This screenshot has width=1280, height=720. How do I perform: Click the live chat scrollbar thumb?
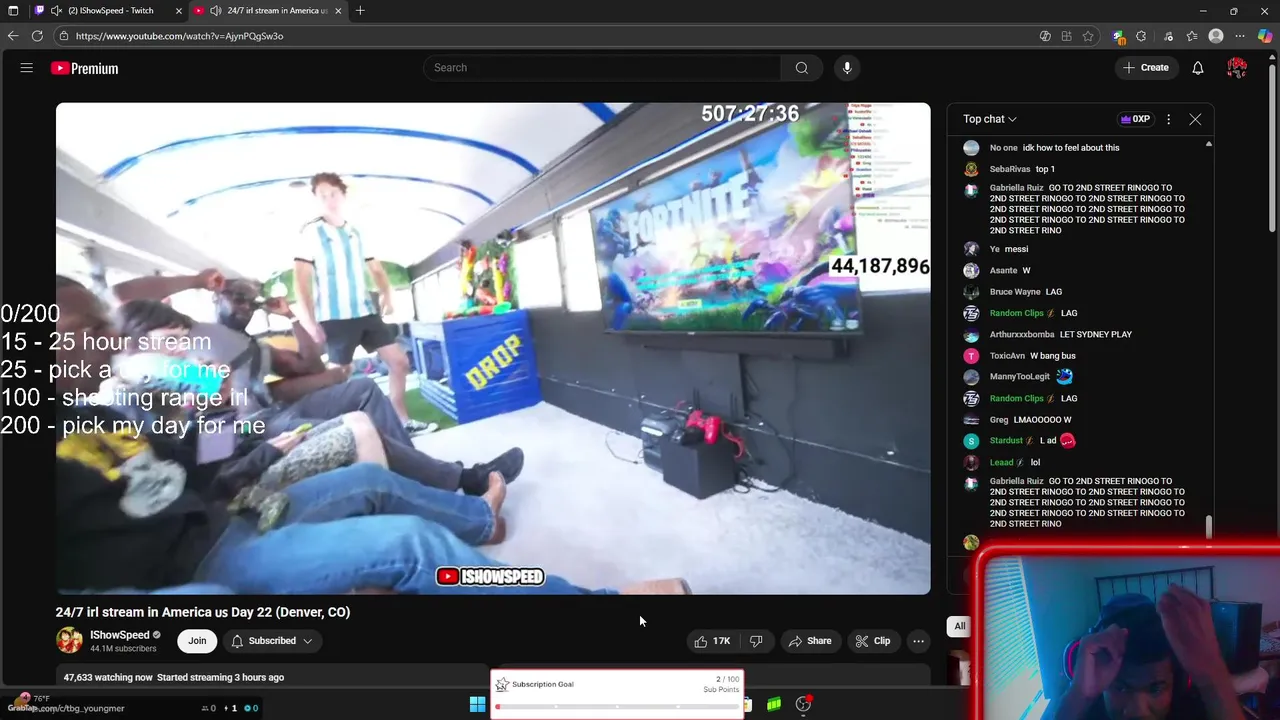coord(1208,527)
